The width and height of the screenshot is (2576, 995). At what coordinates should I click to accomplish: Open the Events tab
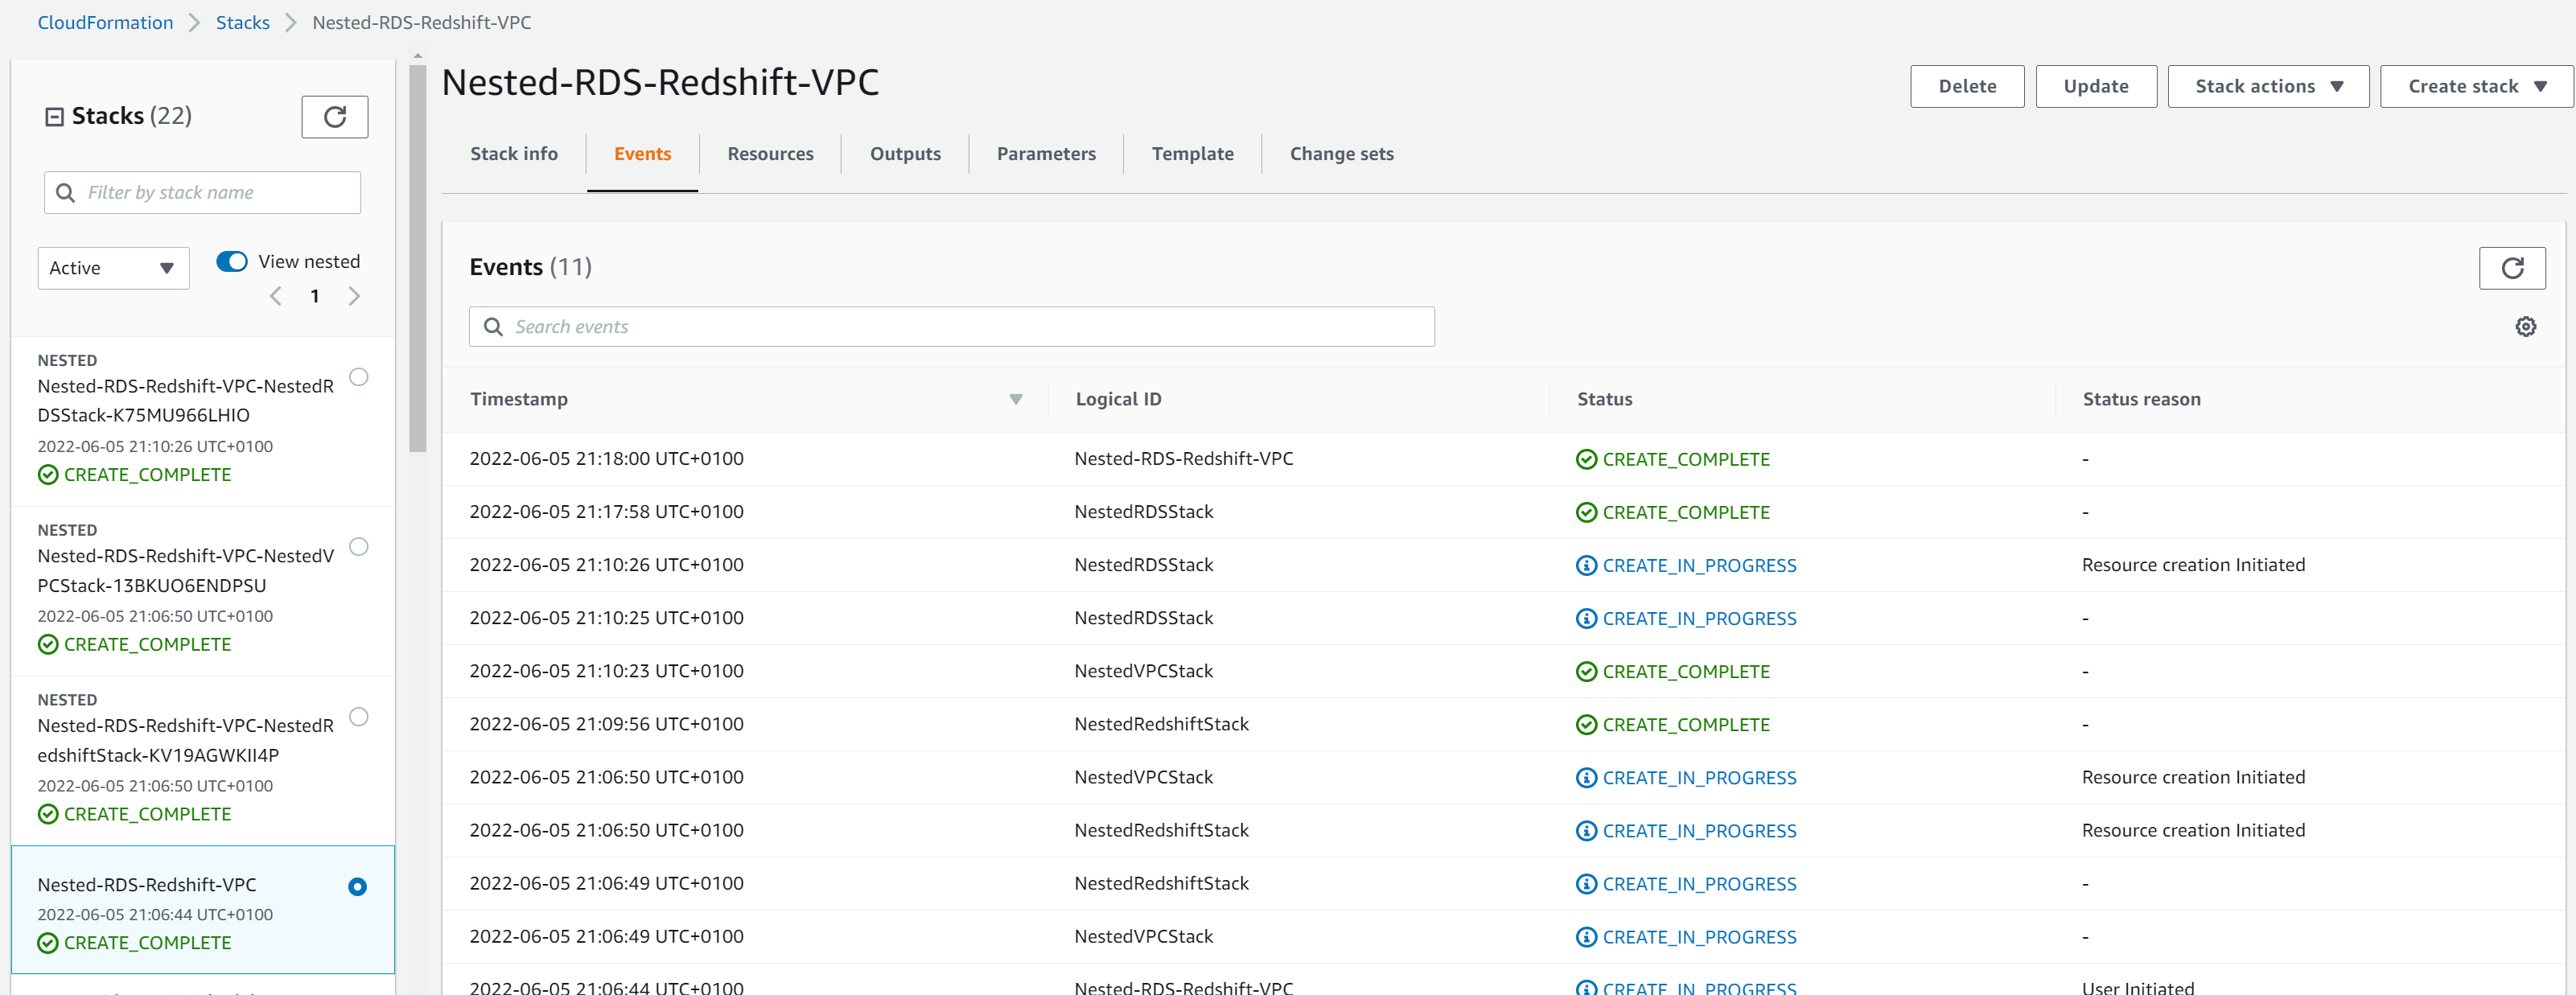click(642, 153)
